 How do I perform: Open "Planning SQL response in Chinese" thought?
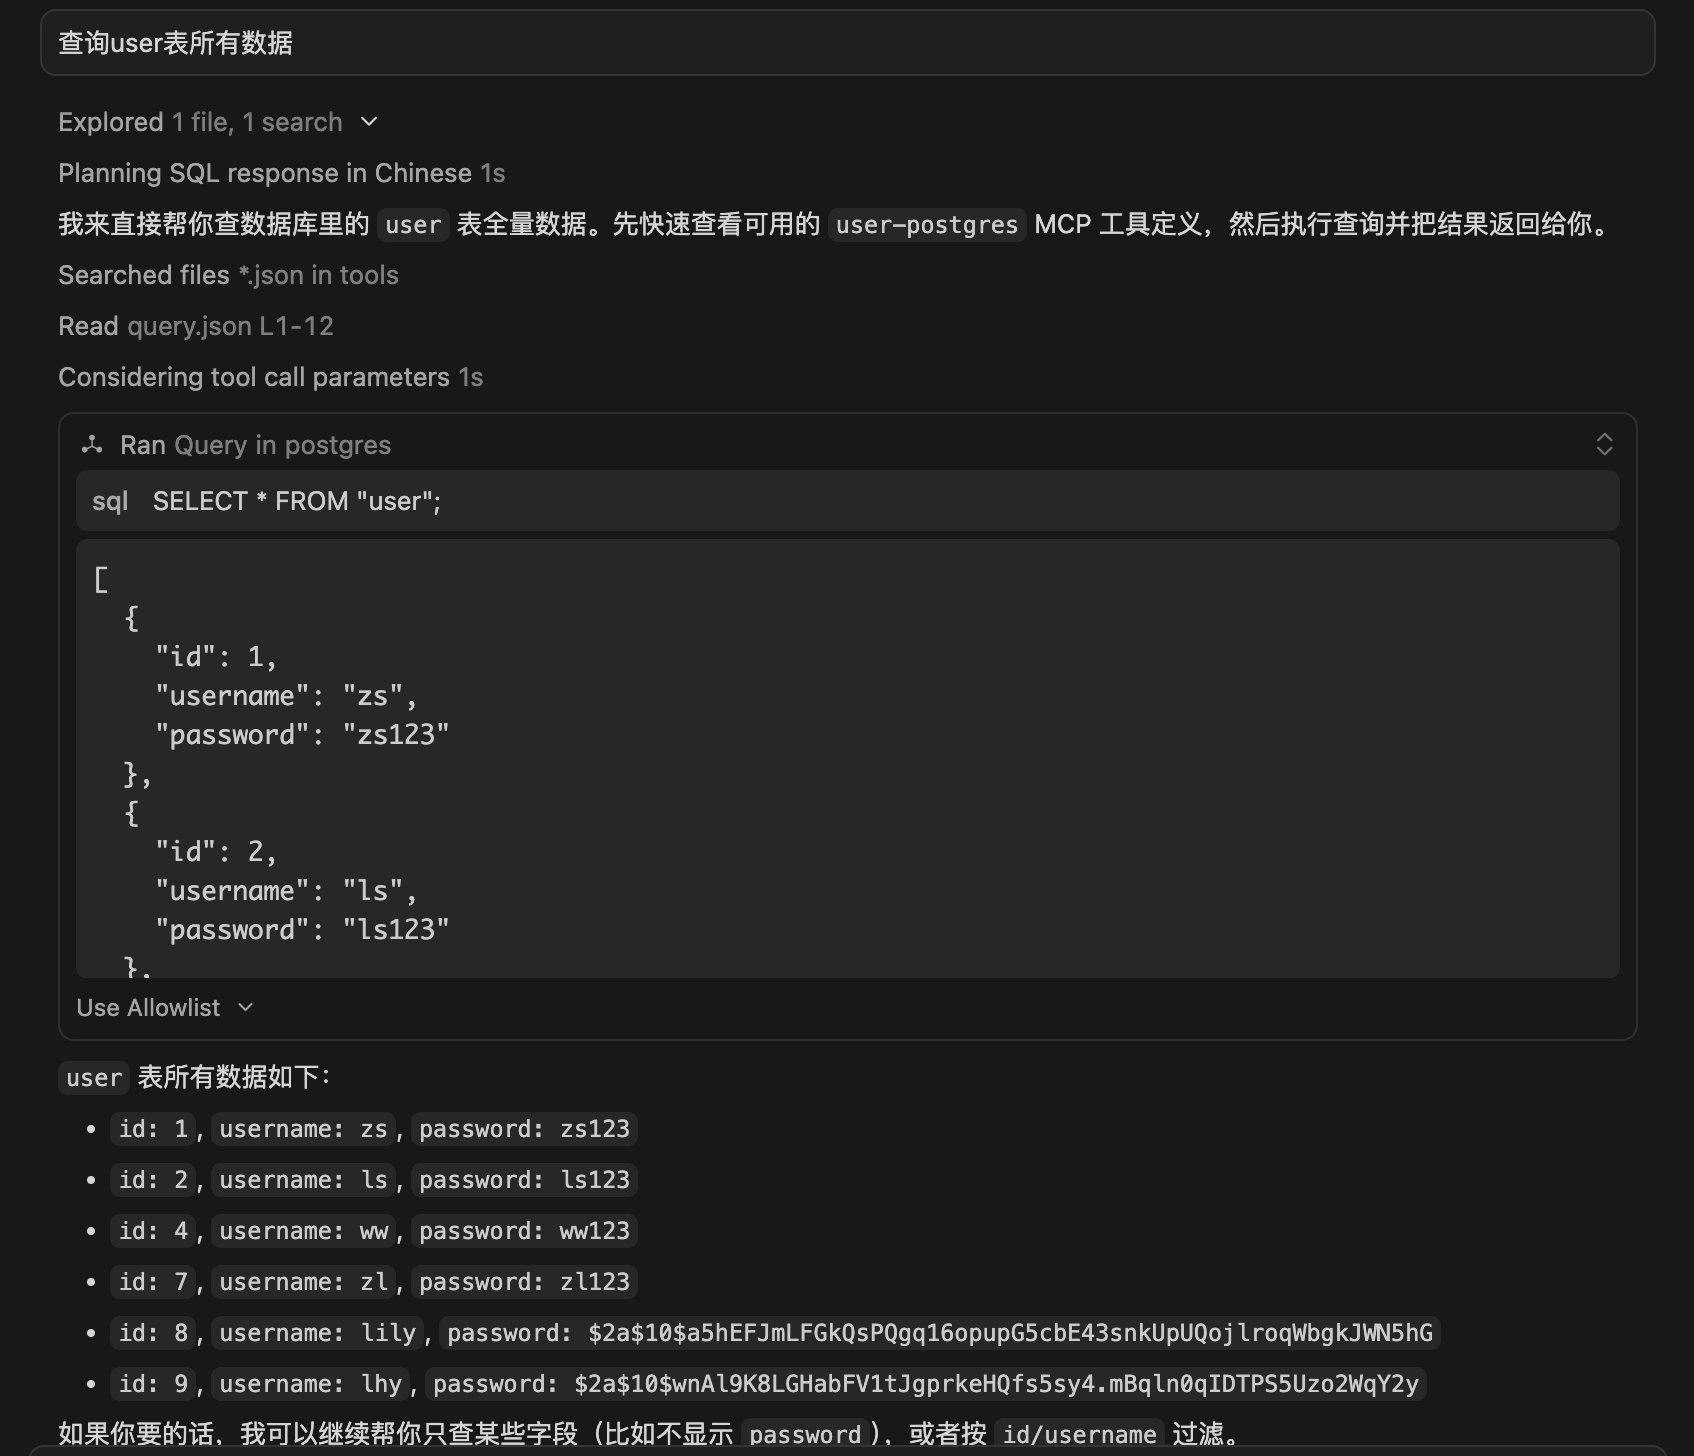click(x=281, y=173)
